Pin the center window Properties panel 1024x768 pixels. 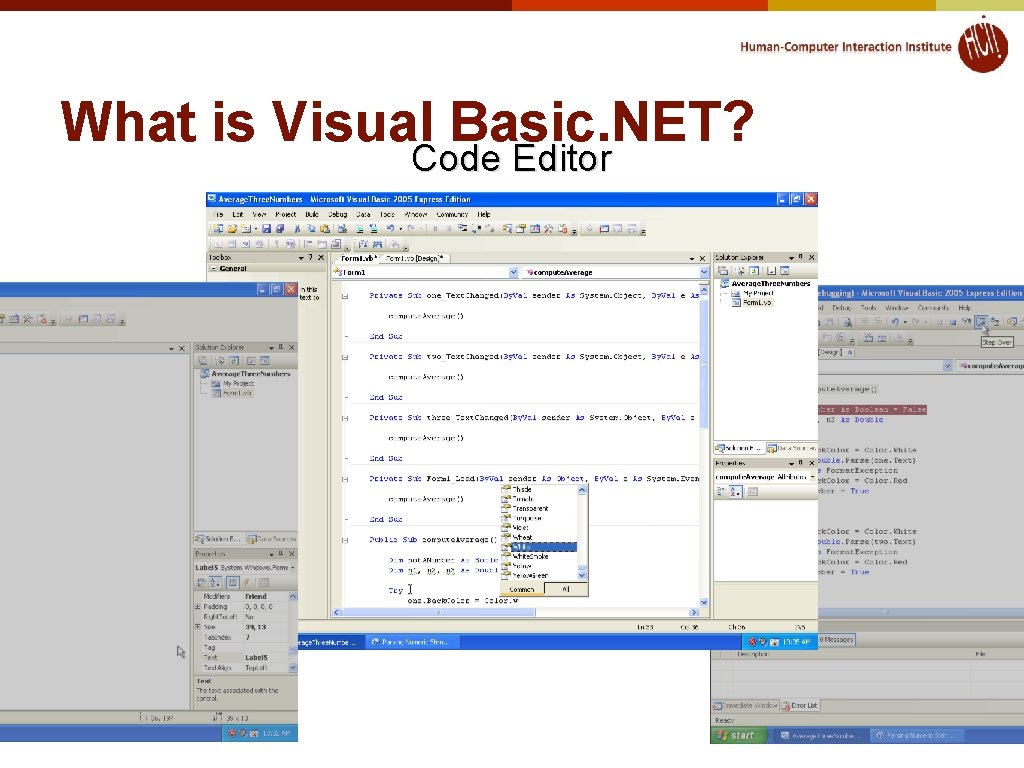(801, 463)
